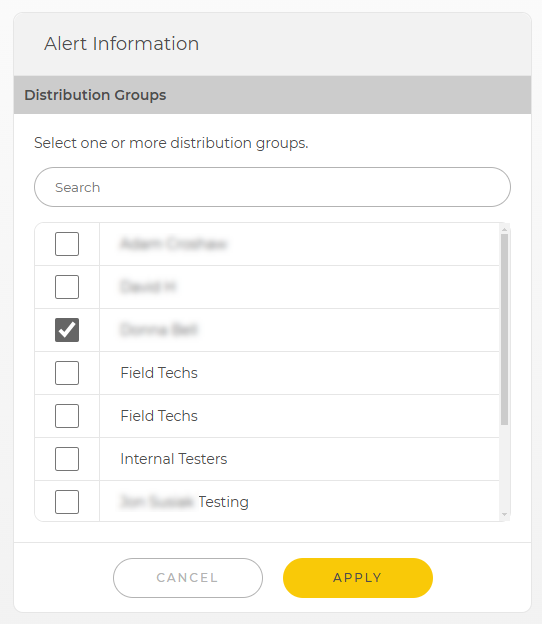Click the list scrollbar down arrow

pos(504,515)
